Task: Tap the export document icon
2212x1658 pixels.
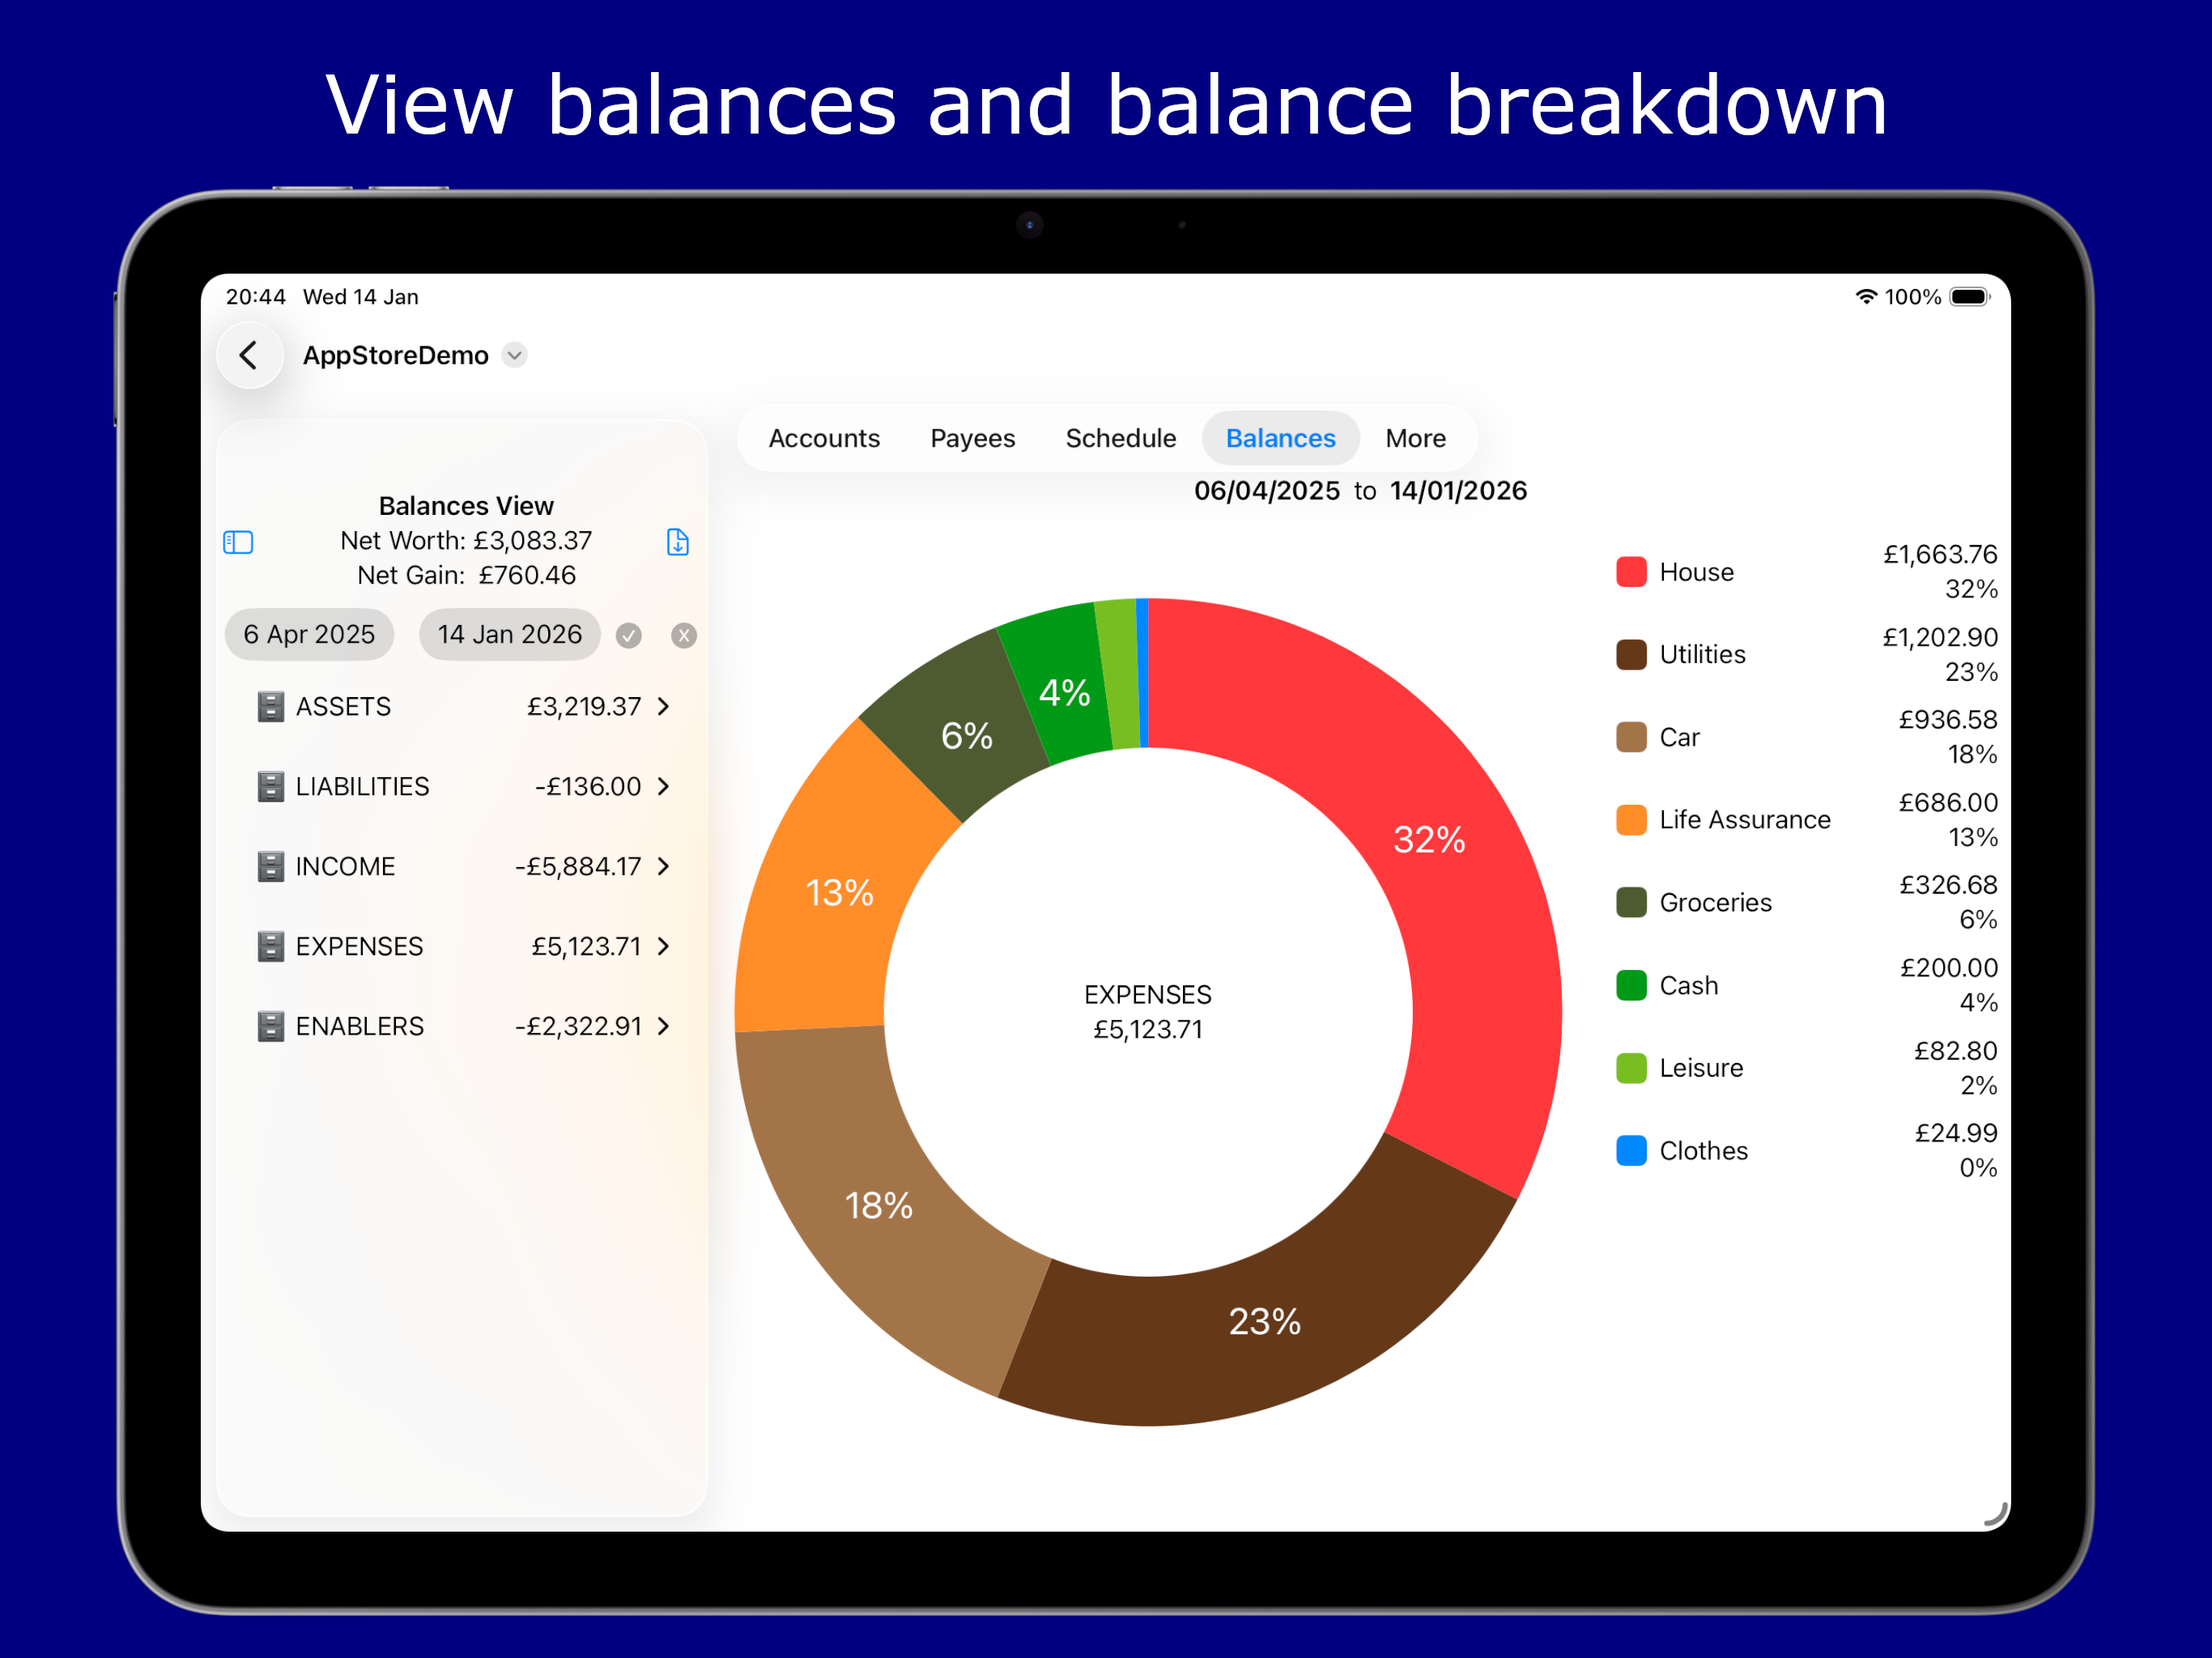Action: pyautogui.click(x=678, y=542)
